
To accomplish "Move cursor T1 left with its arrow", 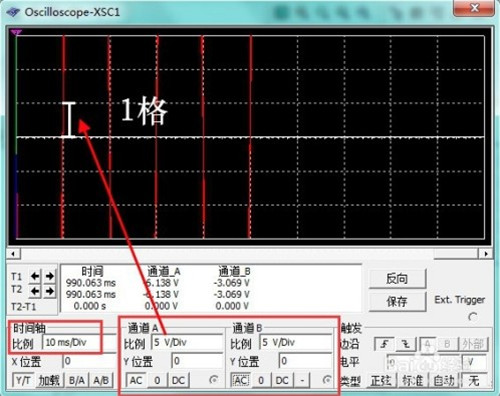I will point(35,276).
